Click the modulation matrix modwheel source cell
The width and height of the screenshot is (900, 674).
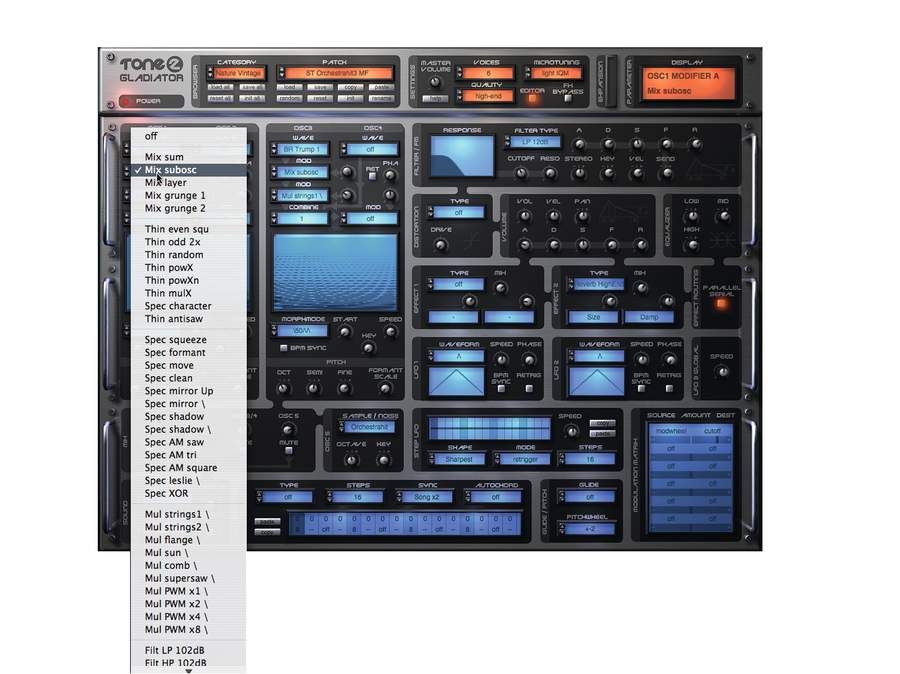[x=670, y=431]
